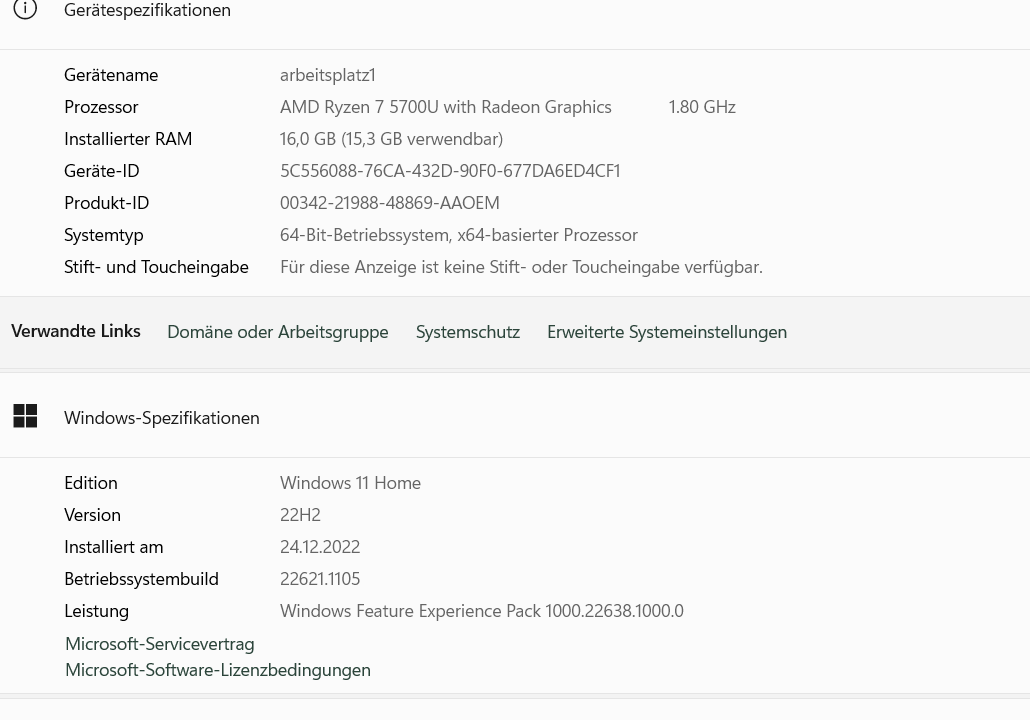Click the 1.80 GHz processor speed value
This screenshot has width=1030, height=720.
[x=702, y=107]
